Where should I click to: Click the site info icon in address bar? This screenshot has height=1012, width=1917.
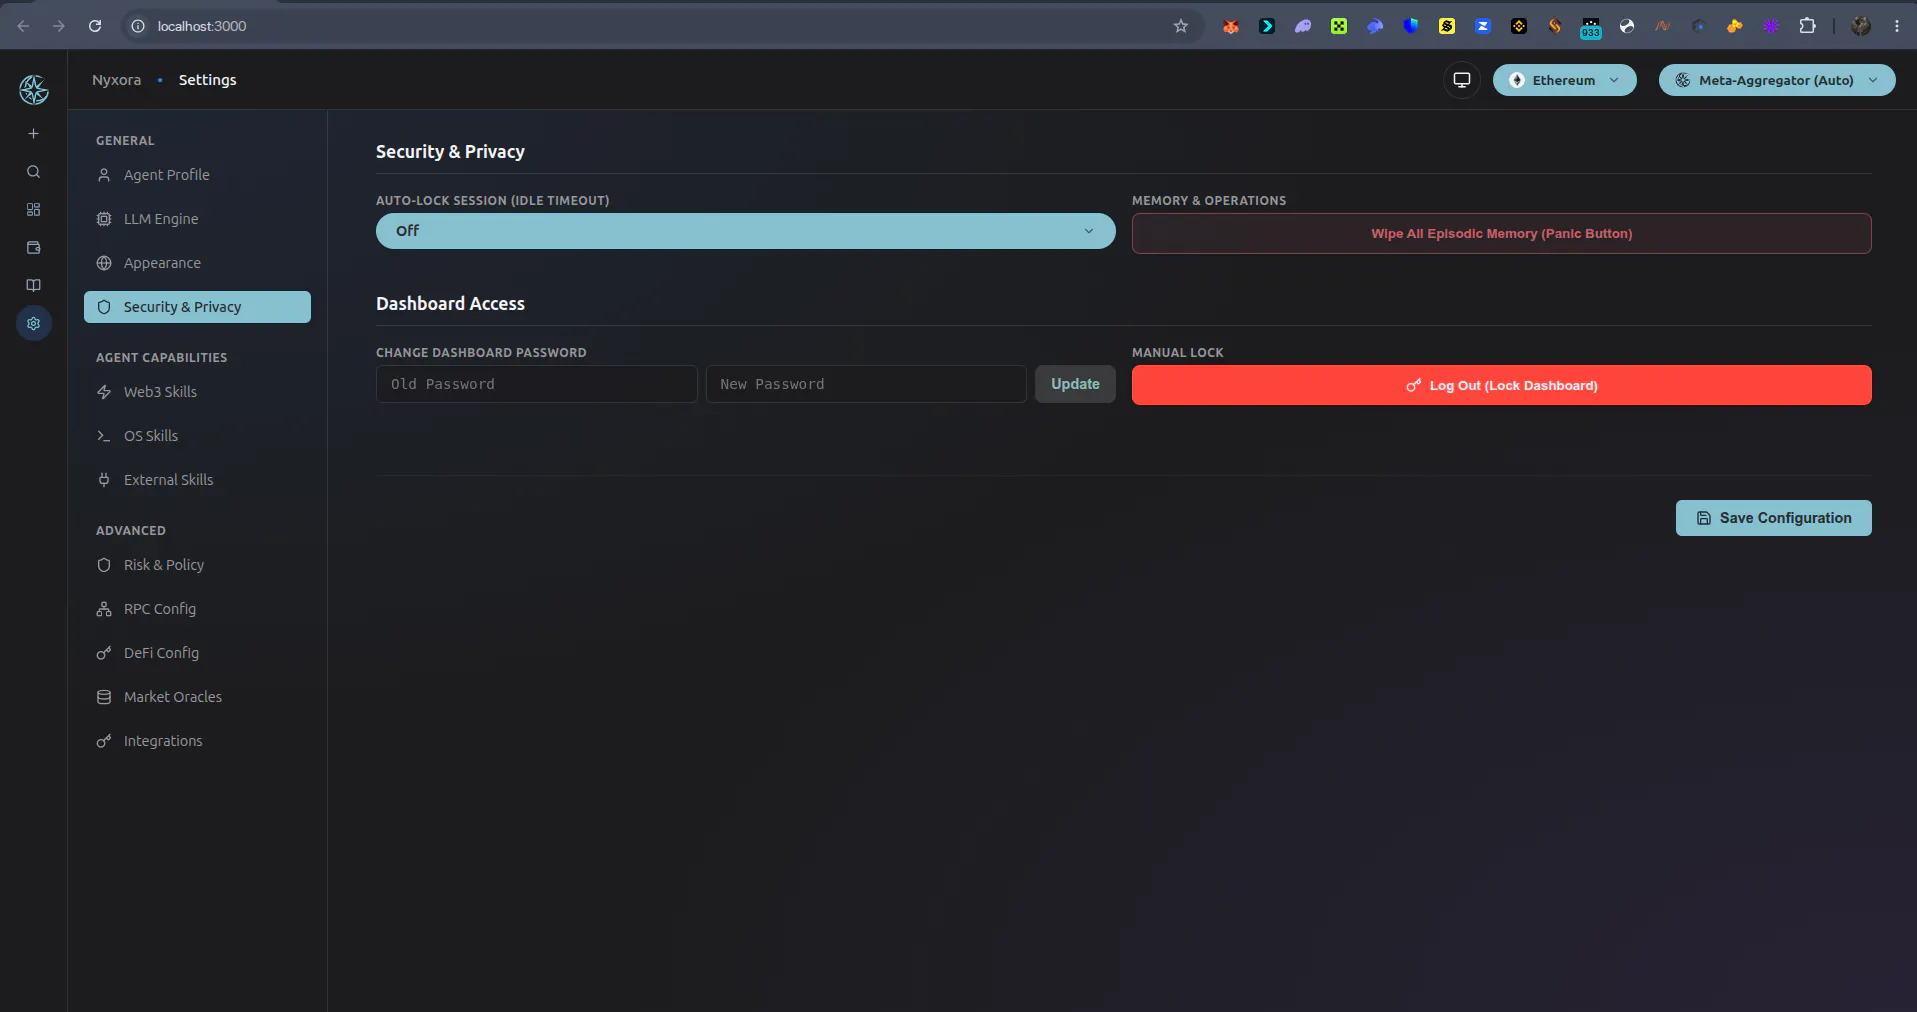tap(139, 26)
